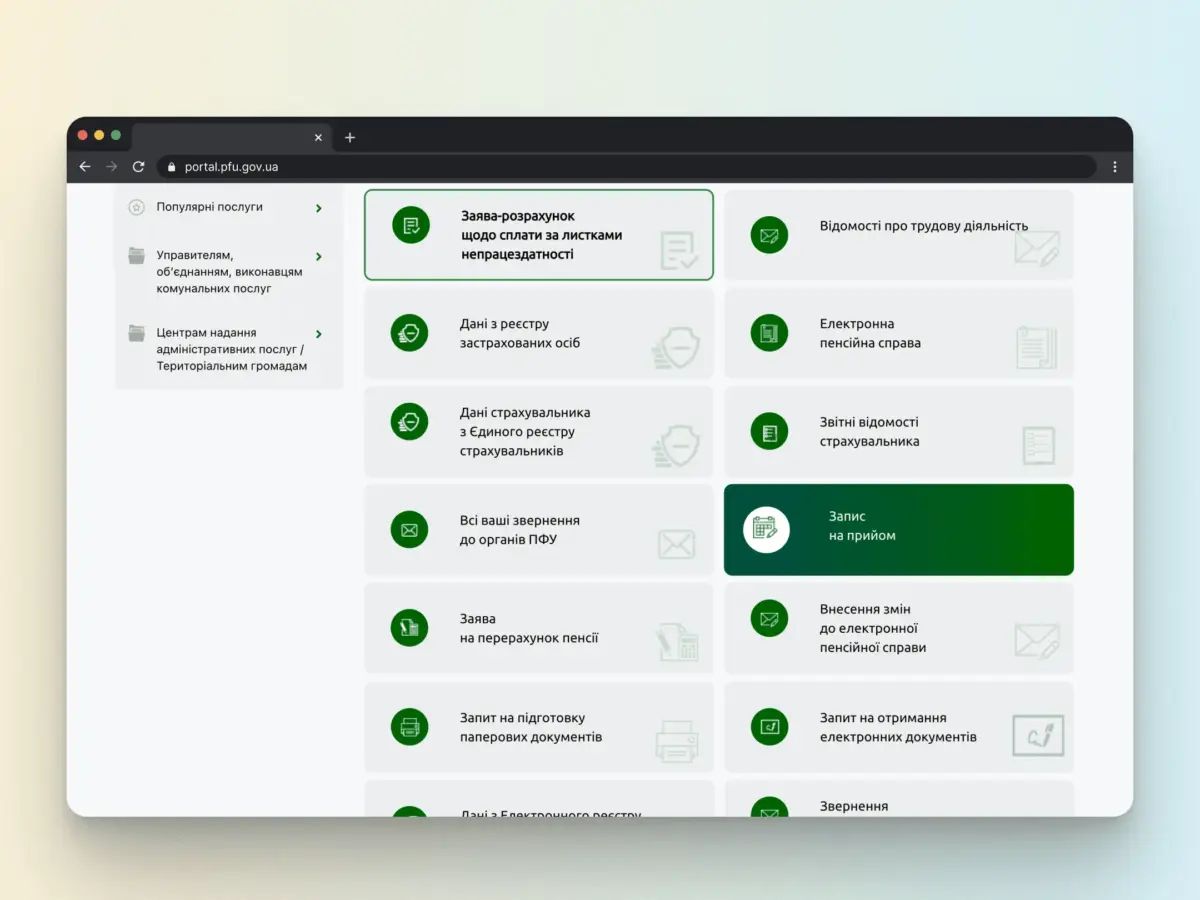Viewport: 1200px width, 900px height.
Task: Expand Популярні послуги chevron arrow
Action: 319,208
